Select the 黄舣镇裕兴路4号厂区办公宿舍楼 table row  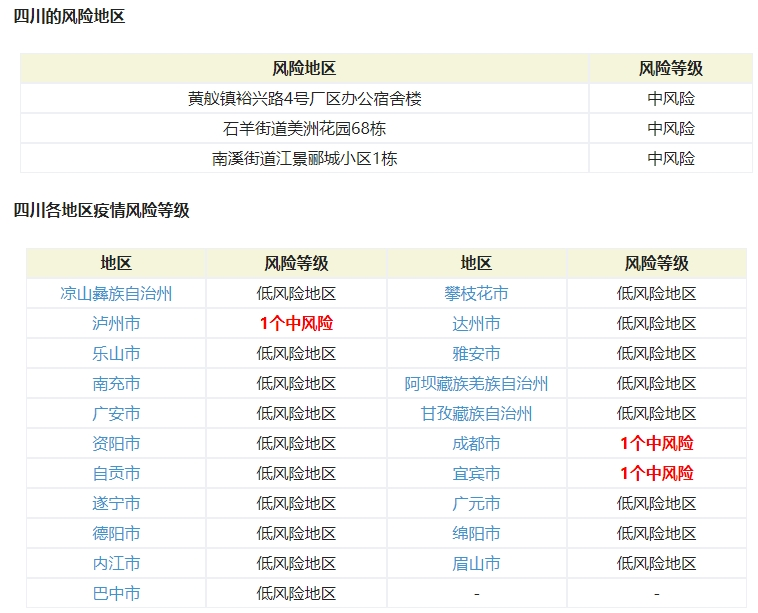(304, 99)
